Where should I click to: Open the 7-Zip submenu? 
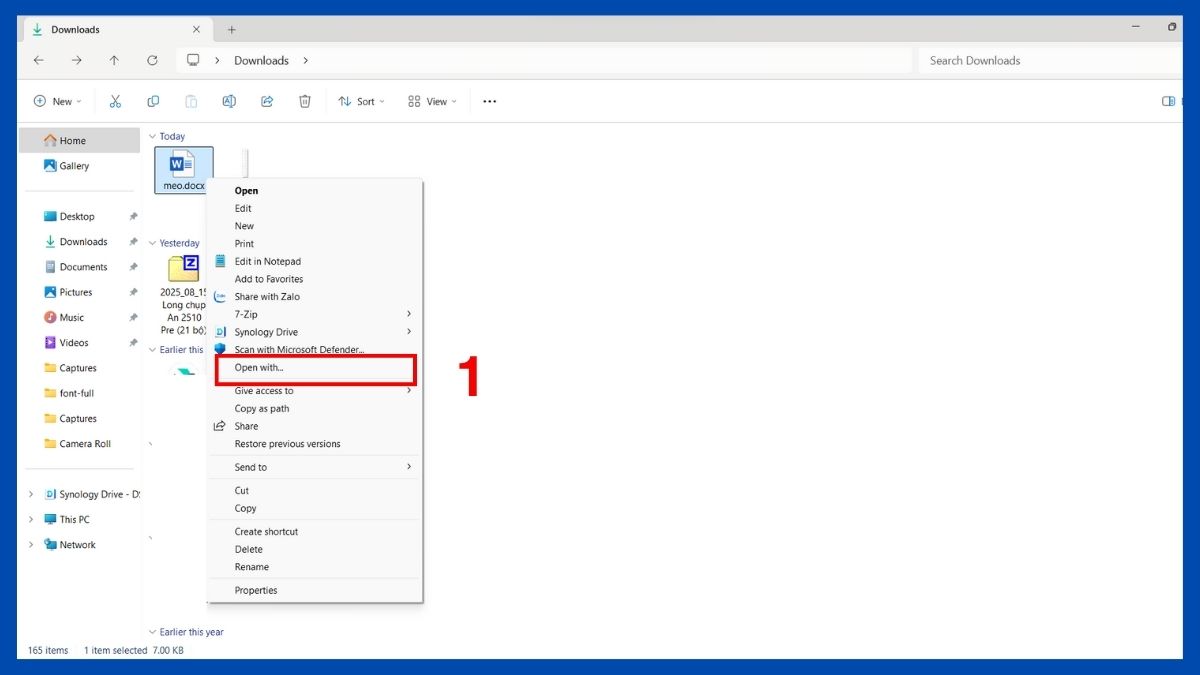click(x=315, y=314)
